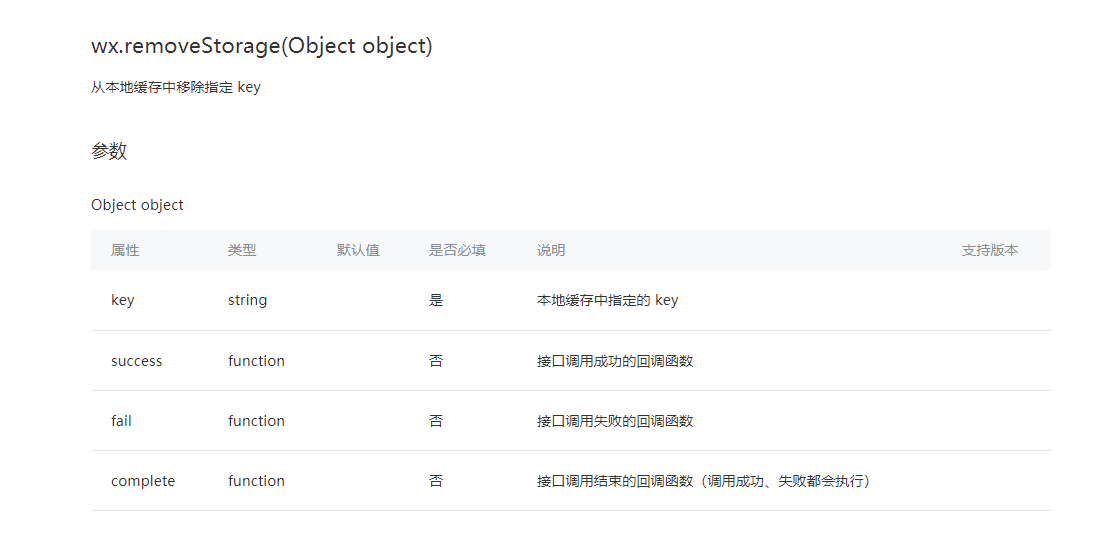The width and height of the screenshot is (1109, 545).
Task: Click the 支持版本 column header
Action: click(x=990, y=250)
